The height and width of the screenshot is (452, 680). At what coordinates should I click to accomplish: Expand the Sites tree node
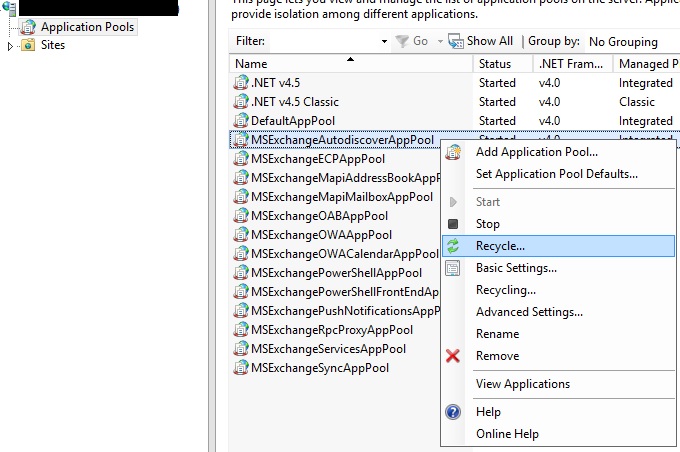click(x=10, y=46)
